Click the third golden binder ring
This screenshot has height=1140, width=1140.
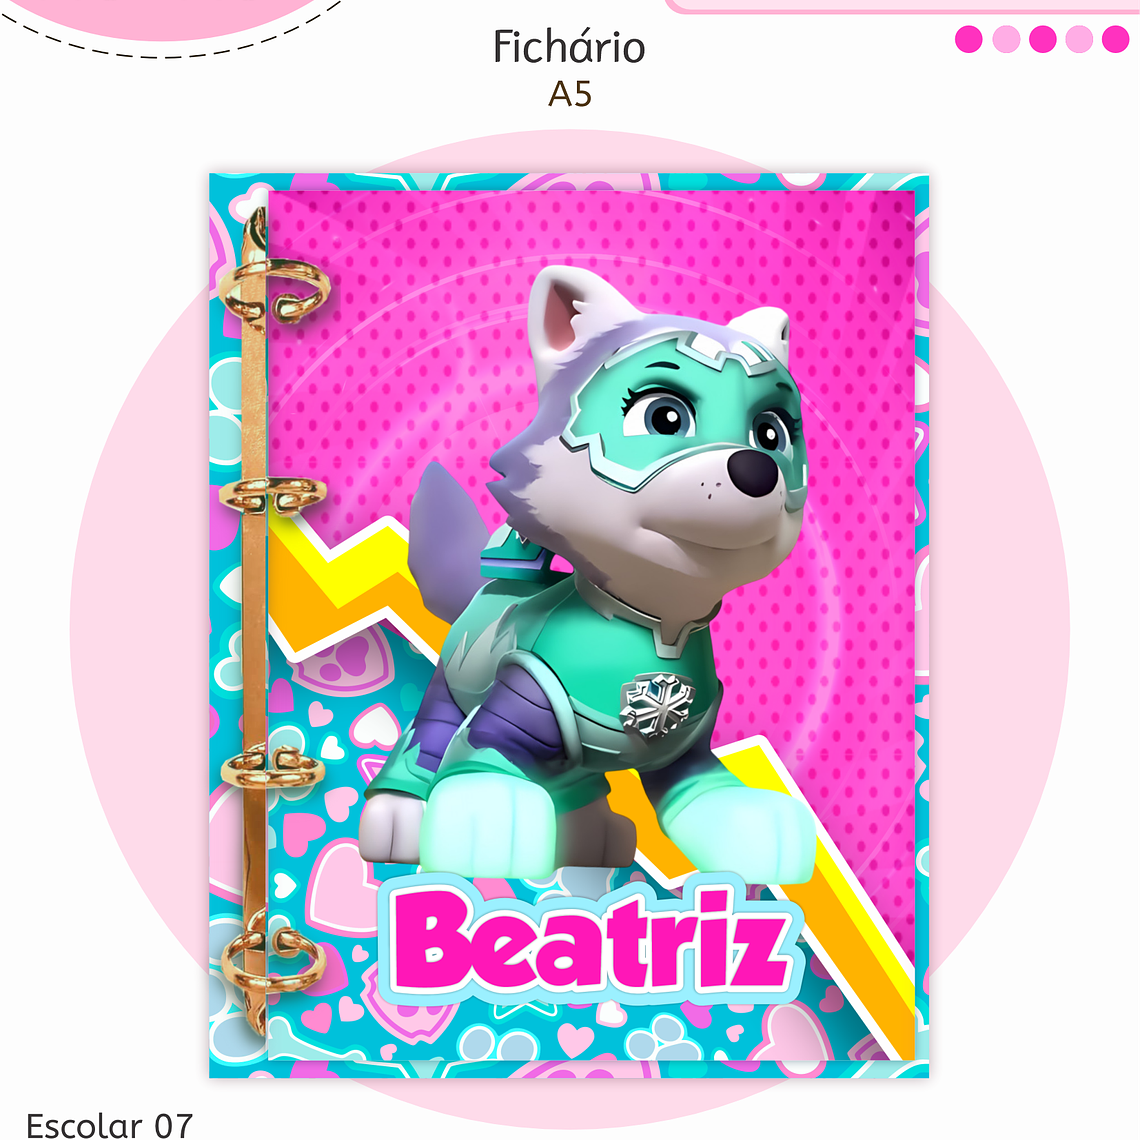click(x=272, y=768)
